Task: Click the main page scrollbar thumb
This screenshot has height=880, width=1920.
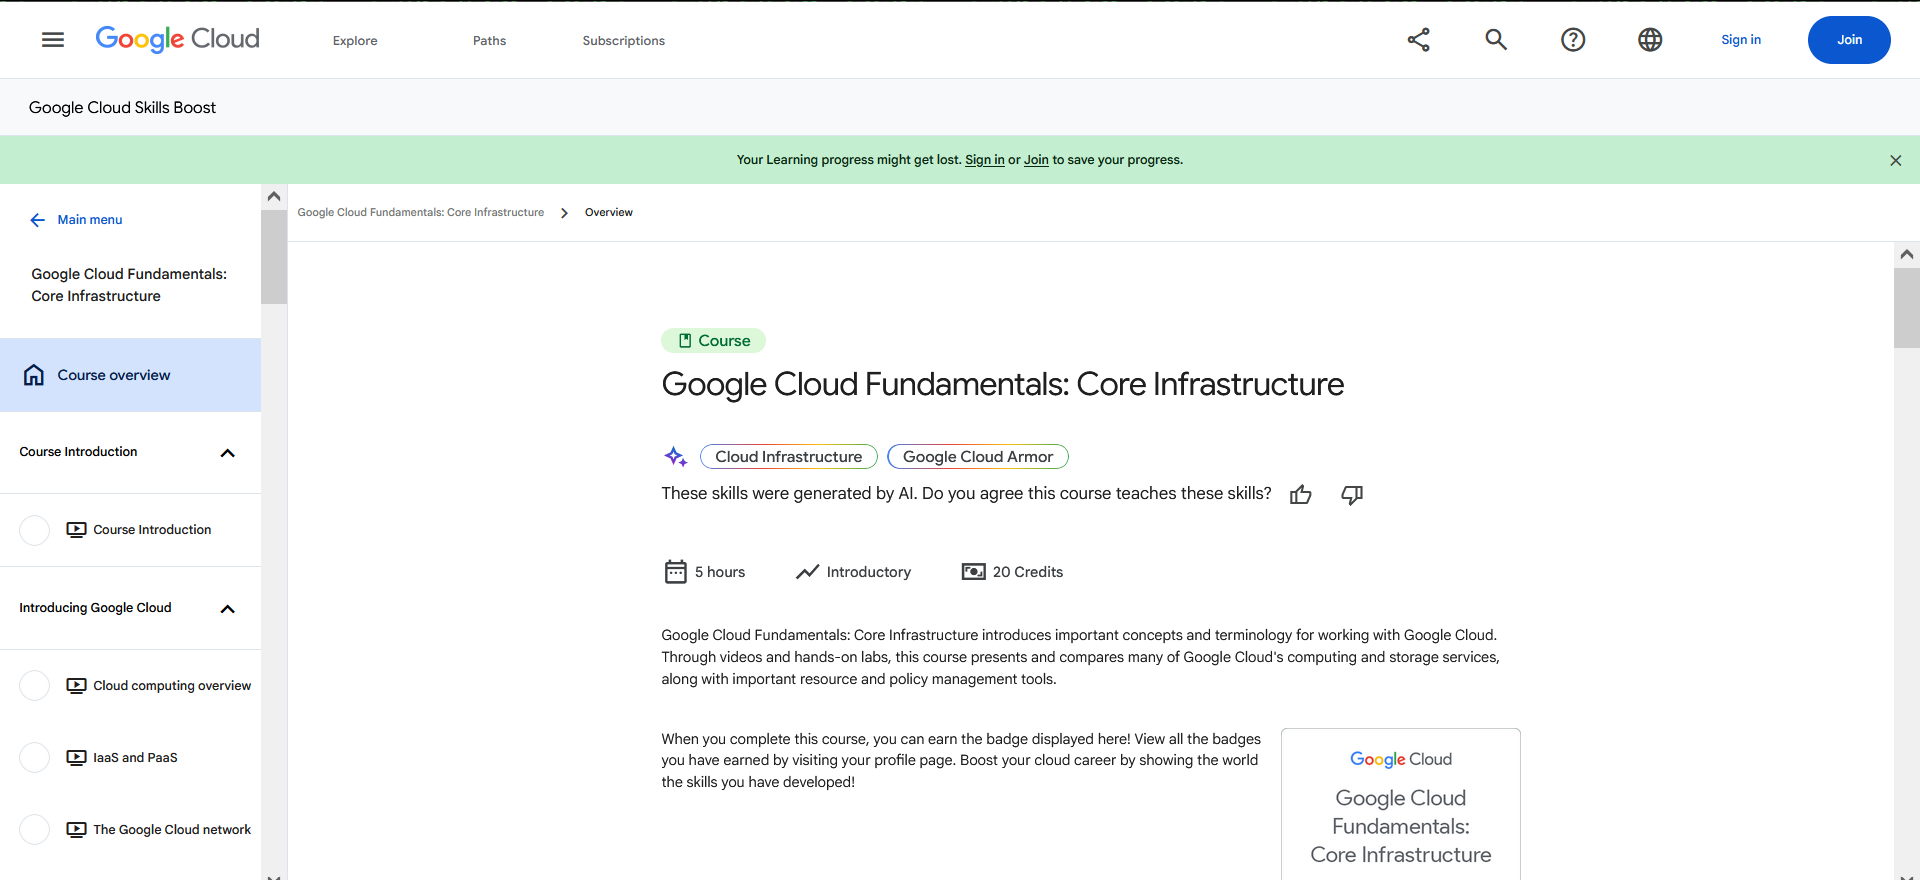Action: click(x=1907, y=308)
